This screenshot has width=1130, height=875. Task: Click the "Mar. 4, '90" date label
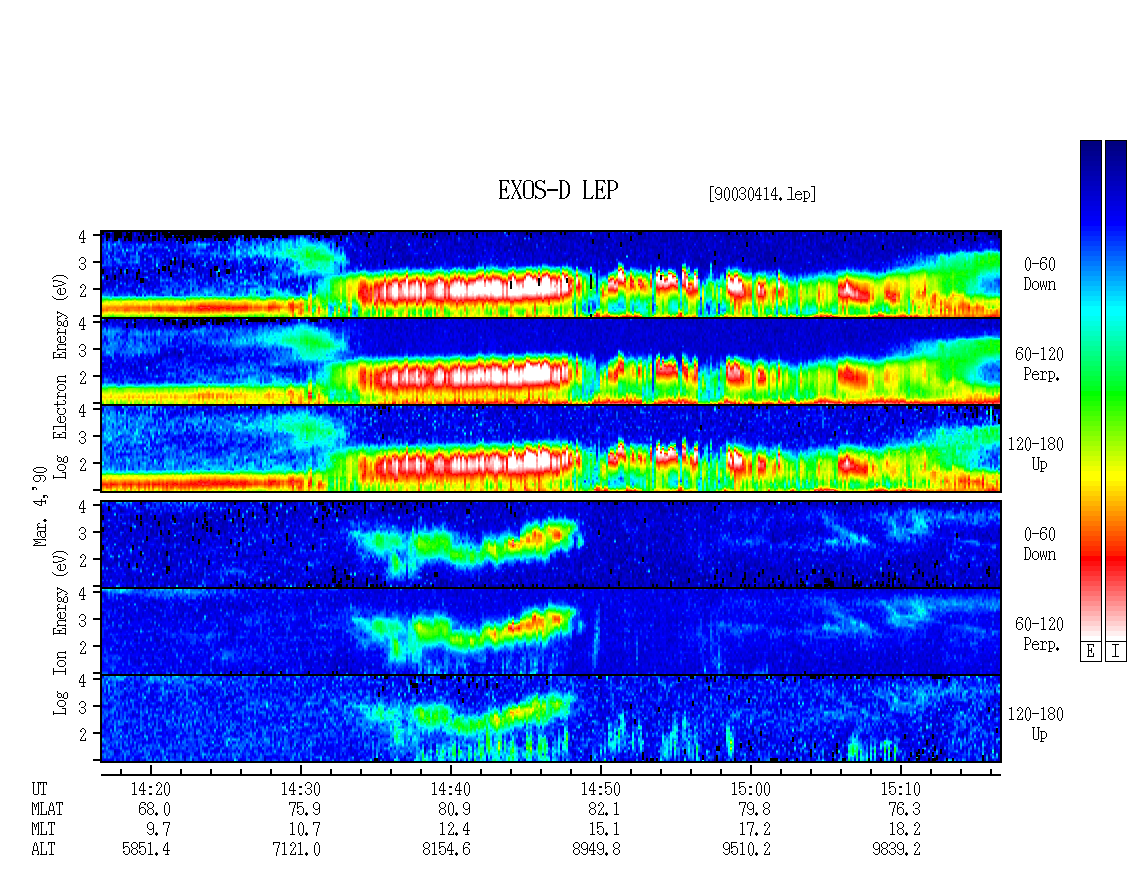tap(40, 506)
